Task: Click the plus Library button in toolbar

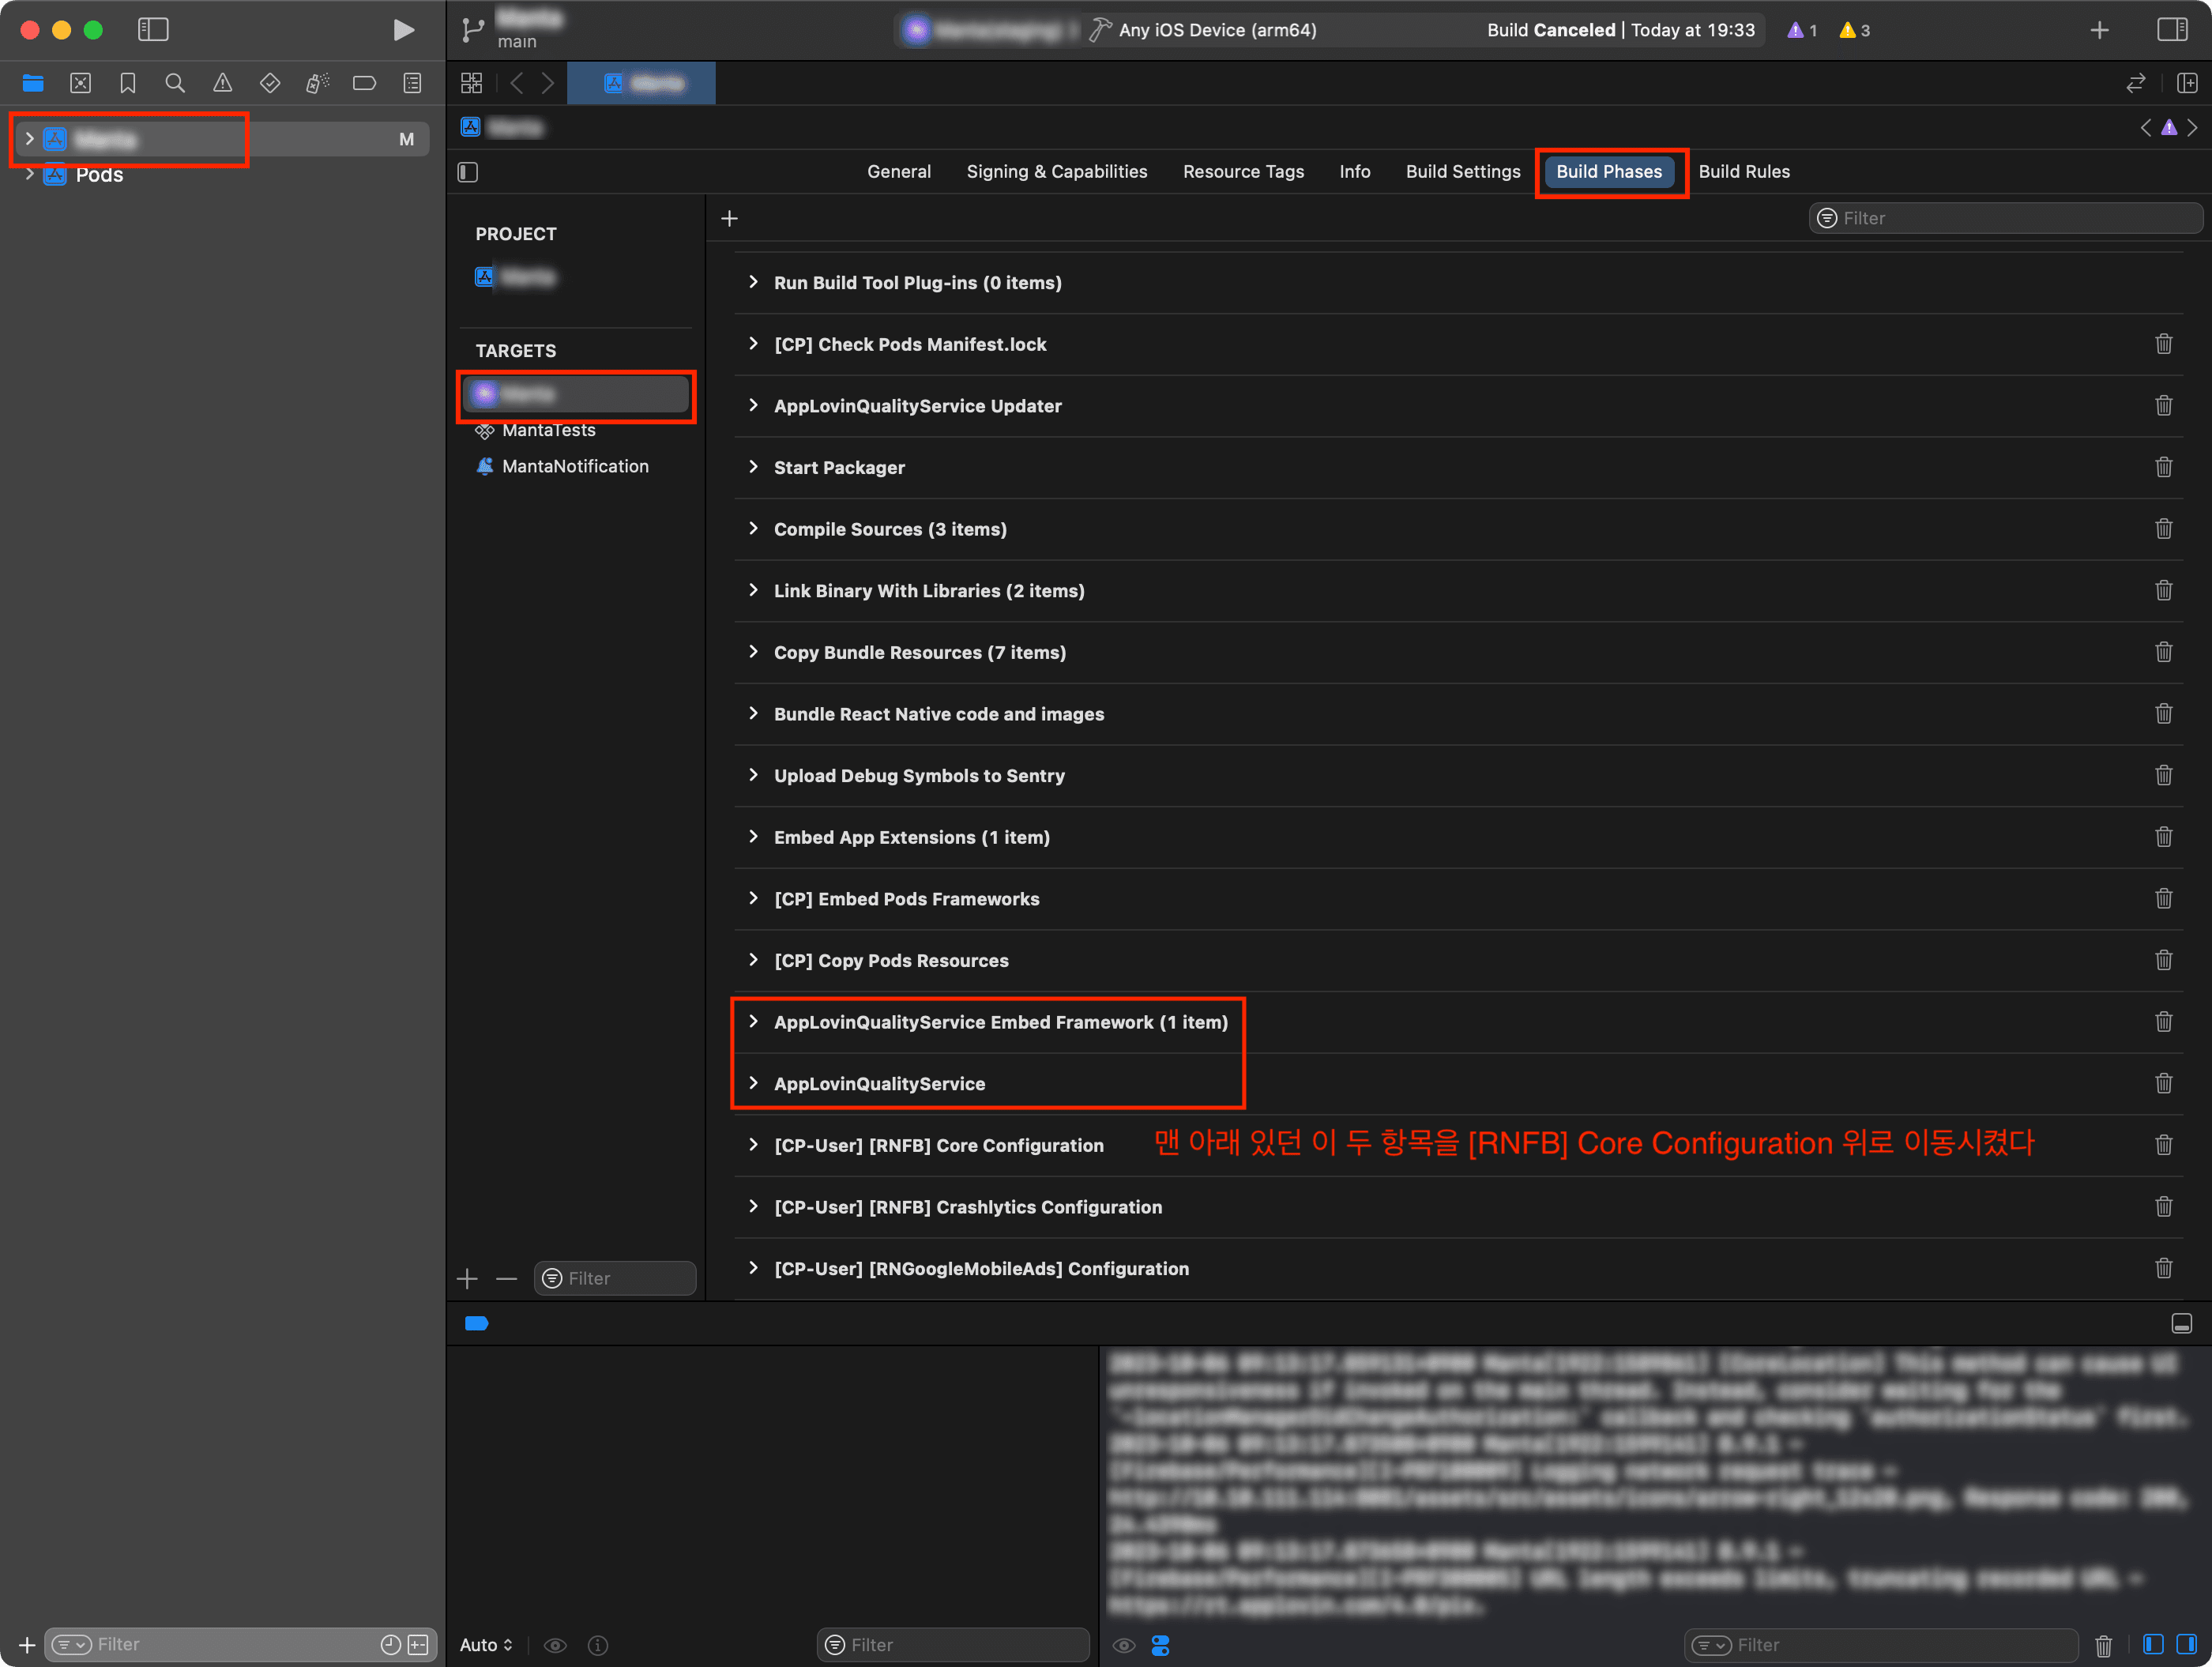Action: click(x=2099, y=30)
